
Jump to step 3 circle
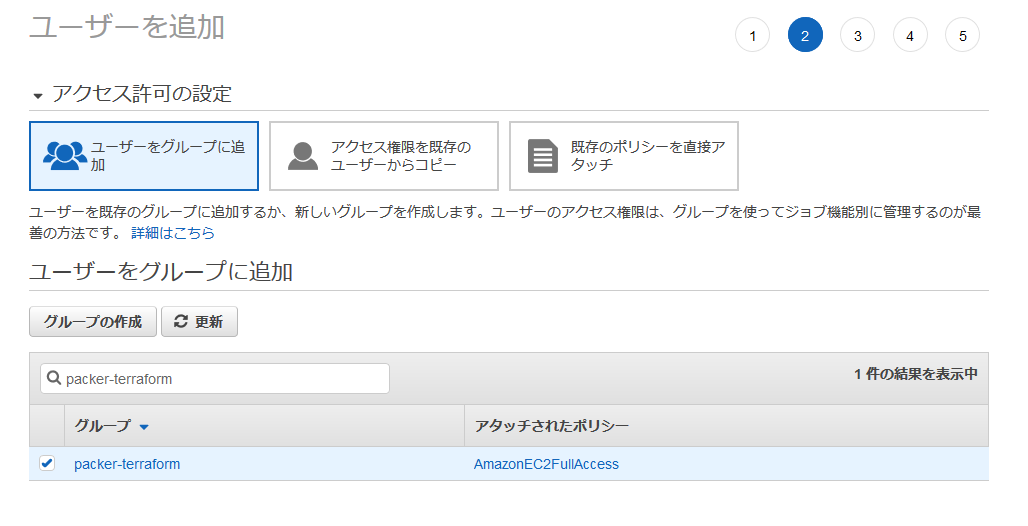[x=857, y=36]
